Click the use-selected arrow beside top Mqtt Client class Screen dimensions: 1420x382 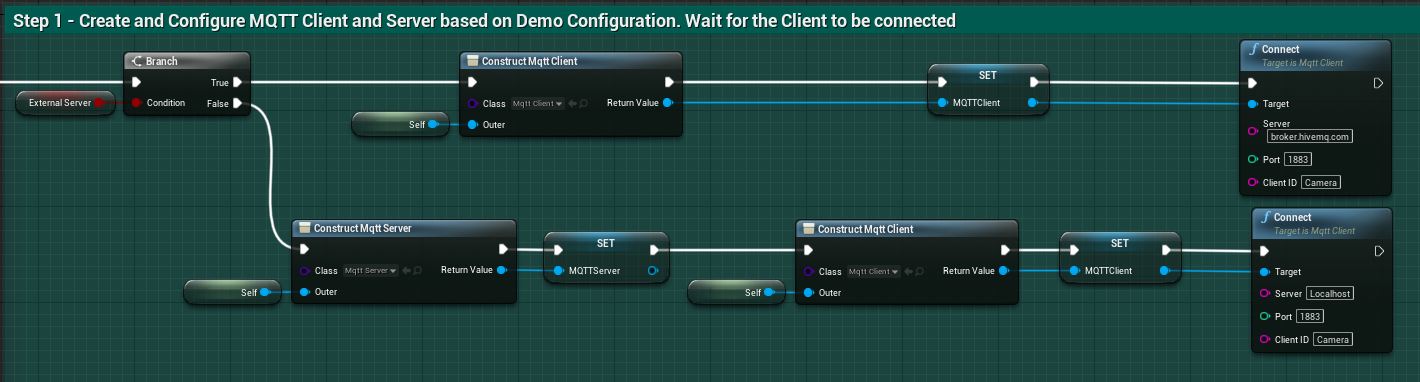573,103
